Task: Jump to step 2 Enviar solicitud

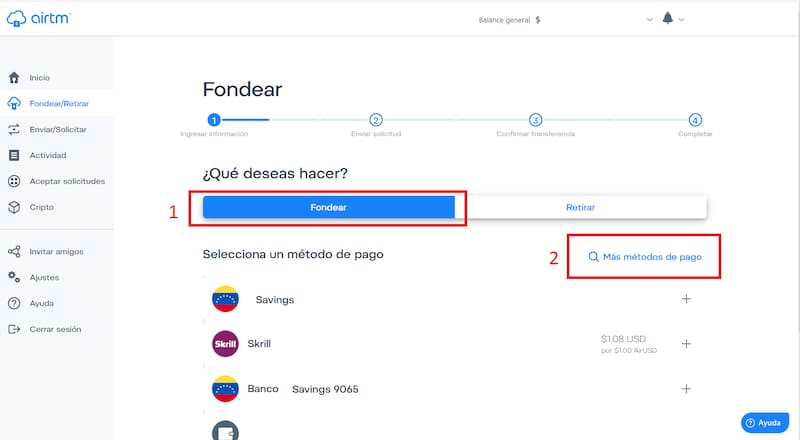Action: point(376,120)
